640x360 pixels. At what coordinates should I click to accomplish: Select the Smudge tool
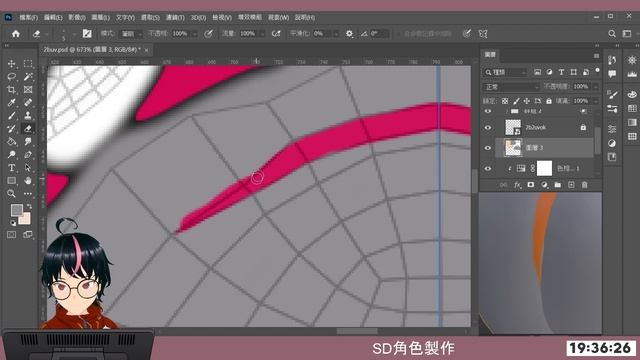(x=28, y=142)
